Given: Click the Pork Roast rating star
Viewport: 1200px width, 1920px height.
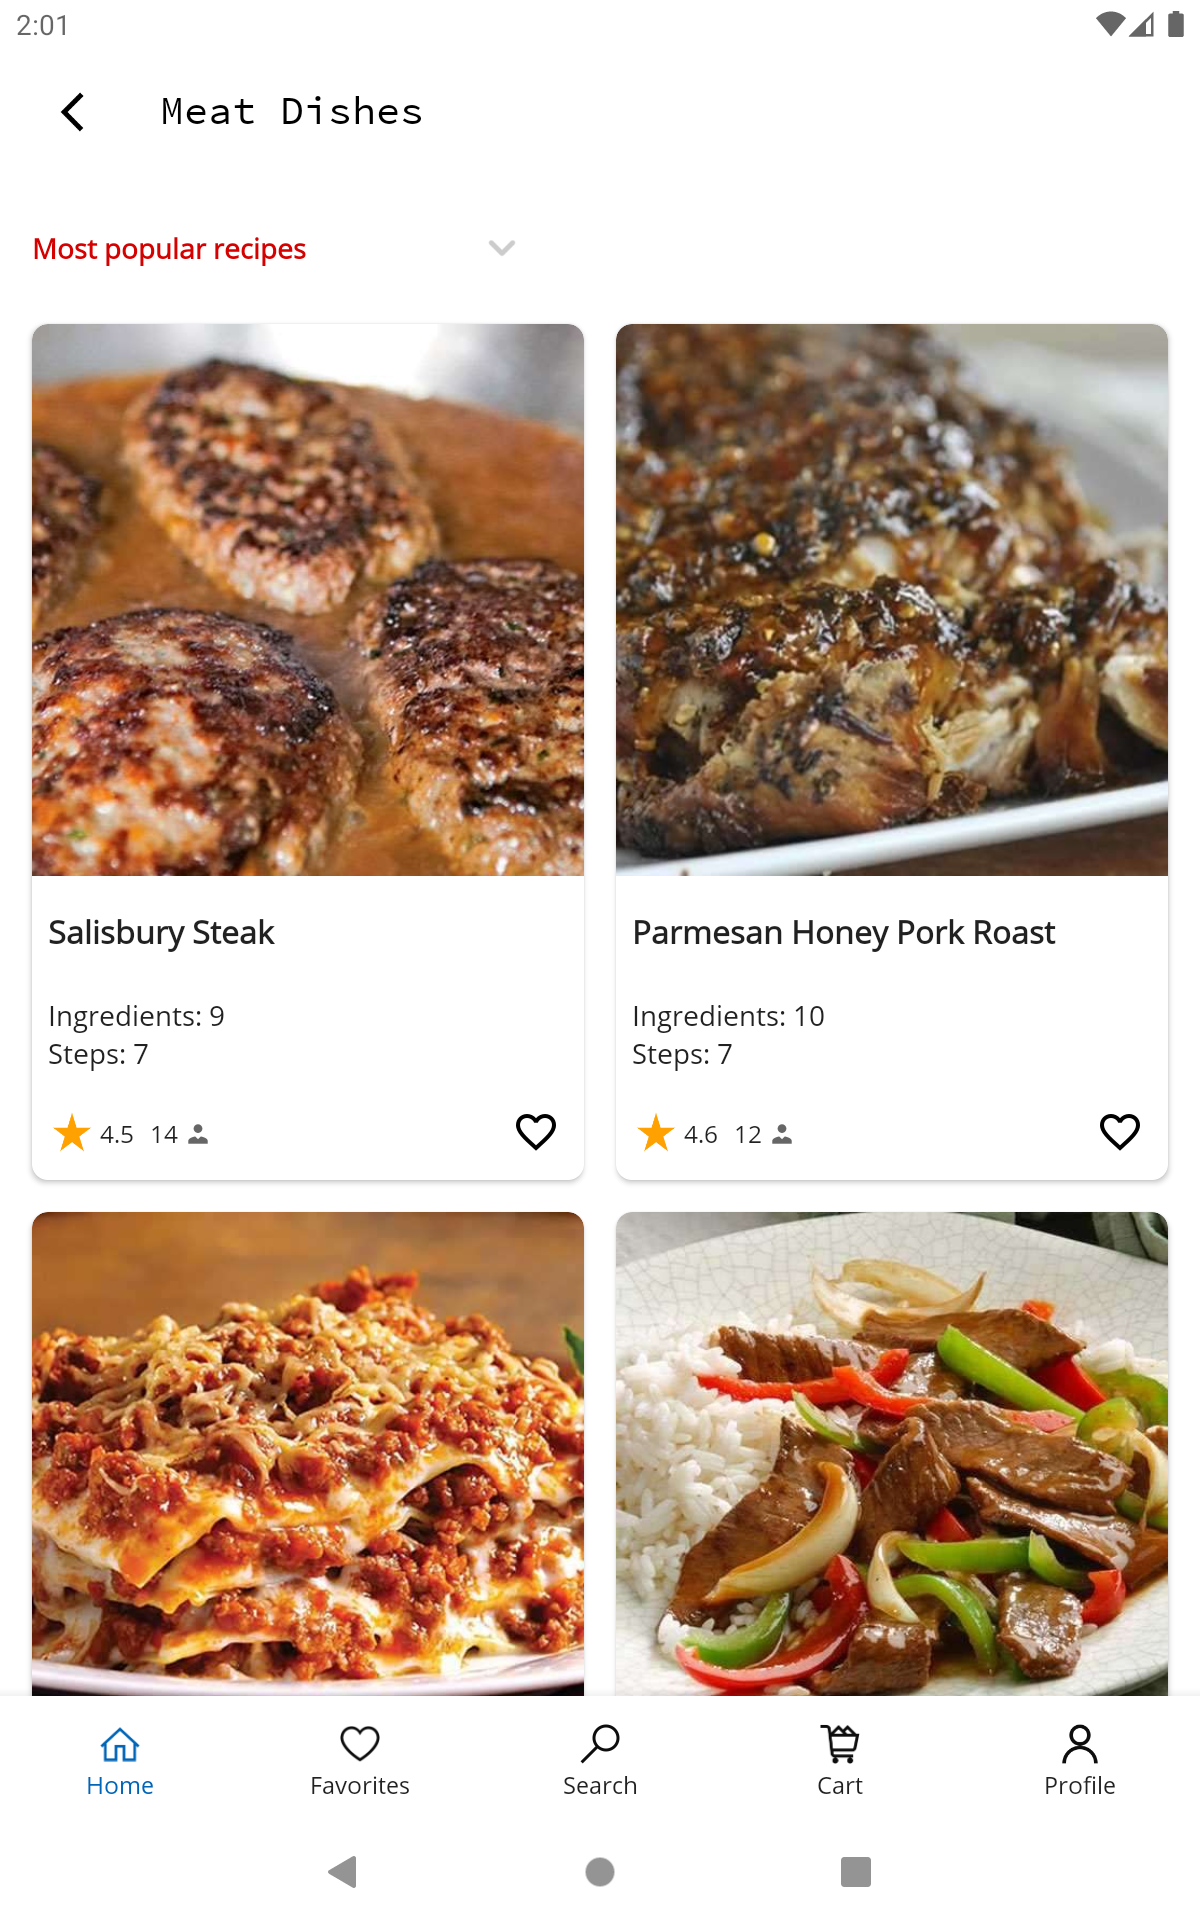Looking at the screenshot, I should pos(656,1133).
